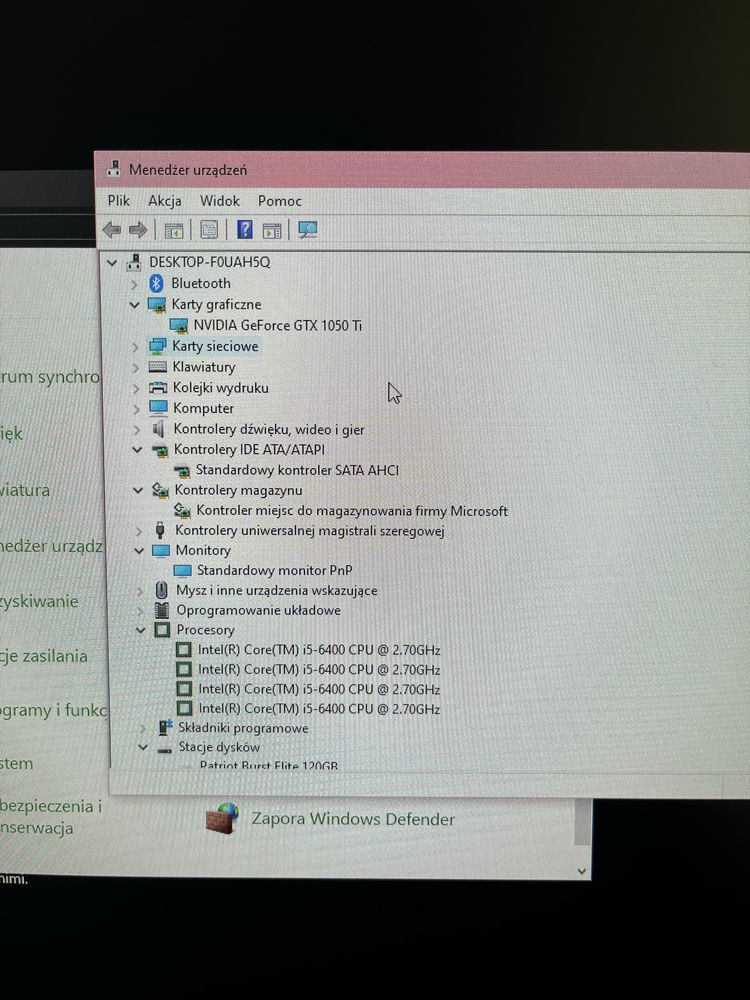
Task: Click the Back arrow toolbar icon
Action: [x=112, y=230]
